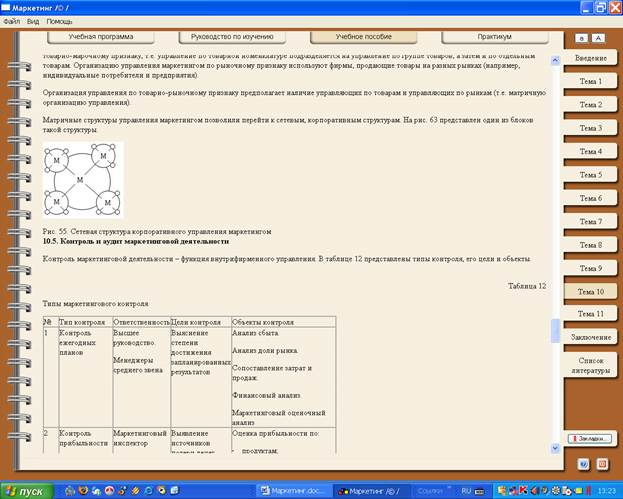This screenshot has height=499, width=623.
Task: Select the highlighted Тема 10 chapter
Action: (591, 292)
